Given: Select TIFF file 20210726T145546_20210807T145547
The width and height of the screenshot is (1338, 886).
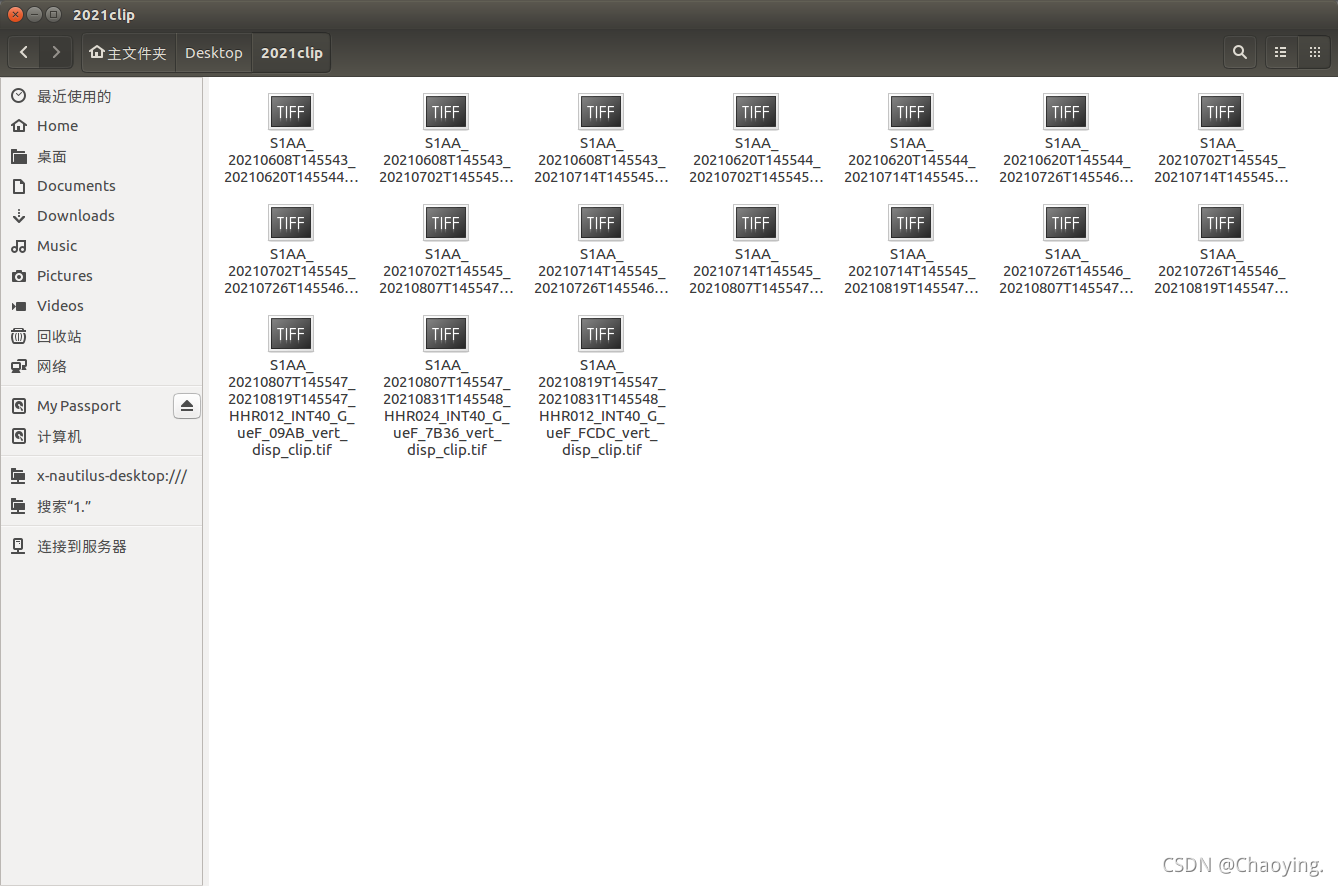Looking at the screenshot, I should [1066, 250].
